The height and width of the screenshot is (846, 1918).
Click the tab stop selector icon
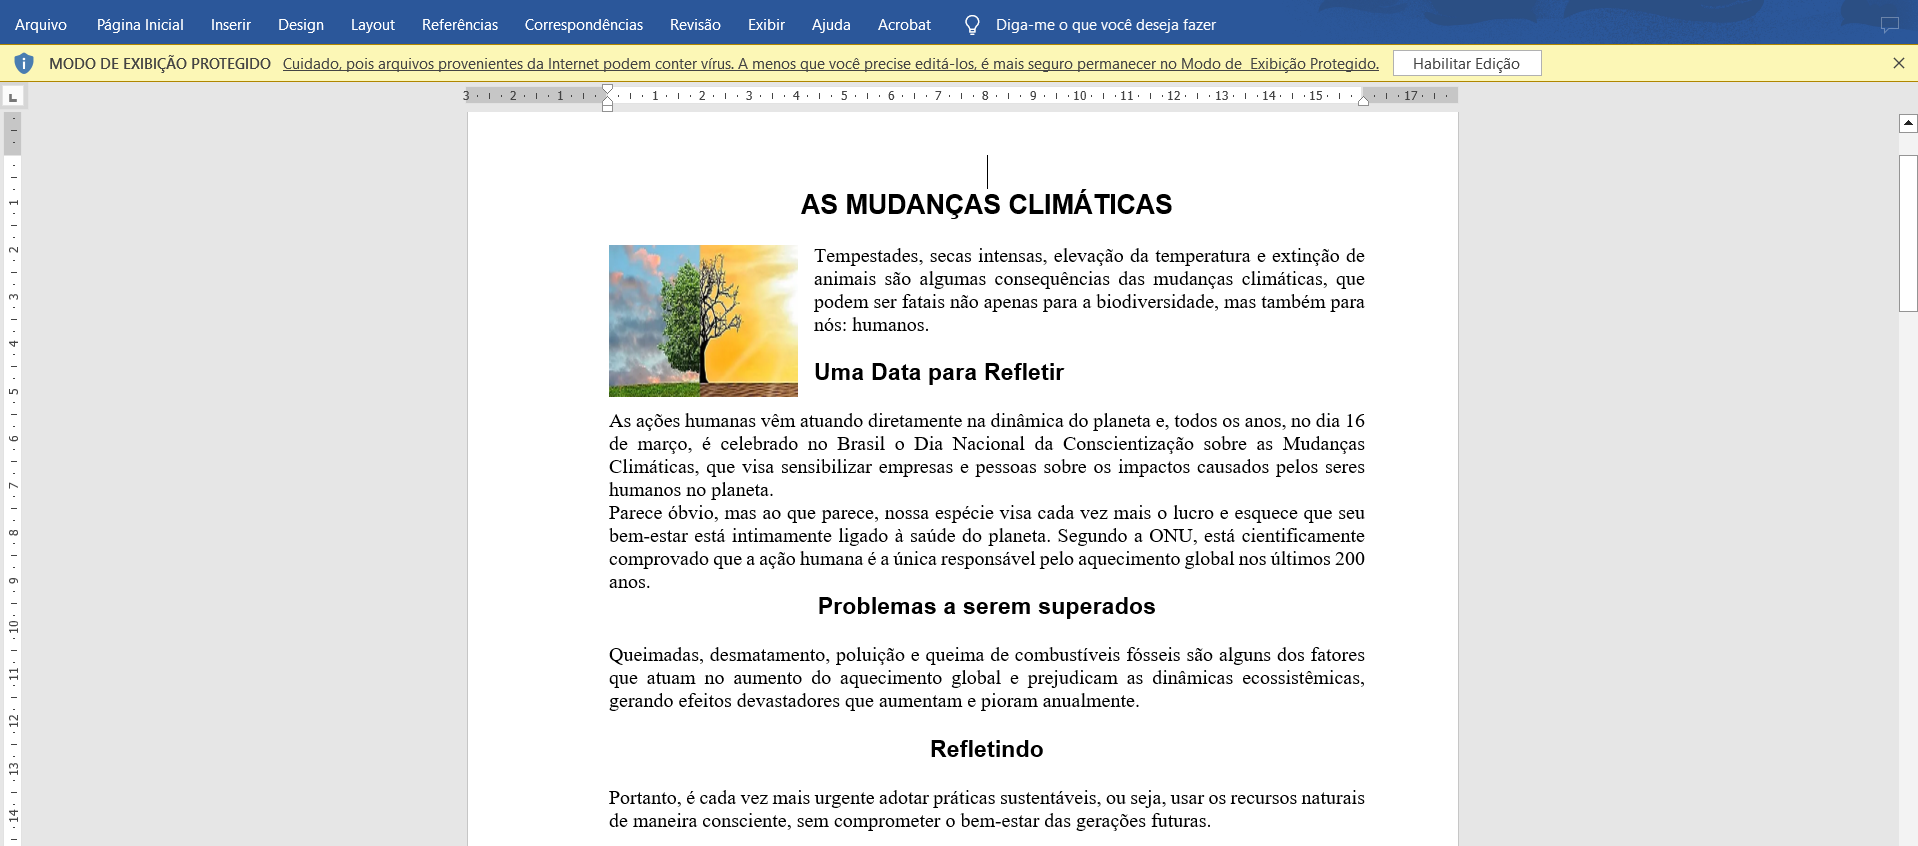pos(13,97)
